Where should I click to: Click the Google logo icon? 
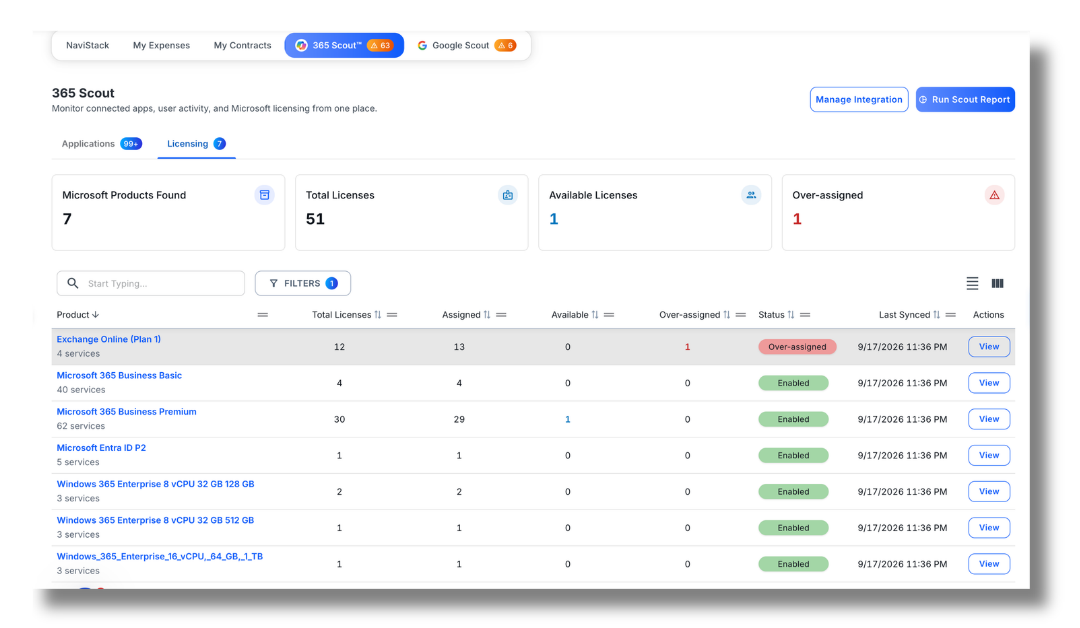pyautogui.click(x=422, y=45)
